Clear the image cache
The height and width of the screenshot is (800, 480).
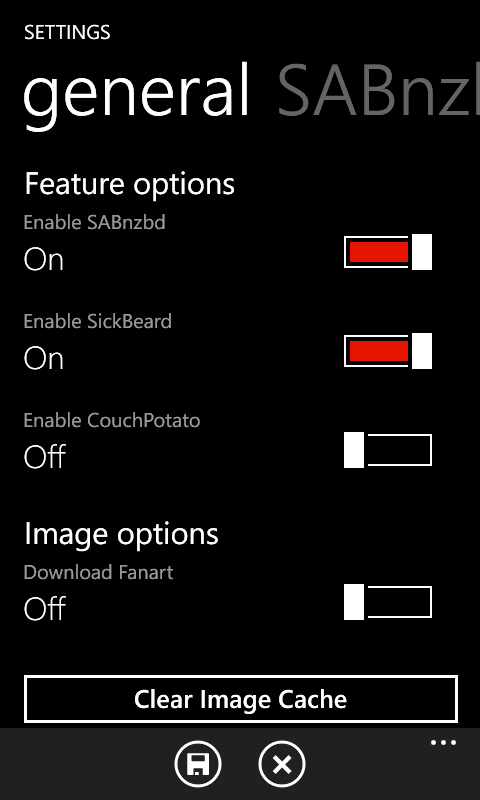click(241, 698)
